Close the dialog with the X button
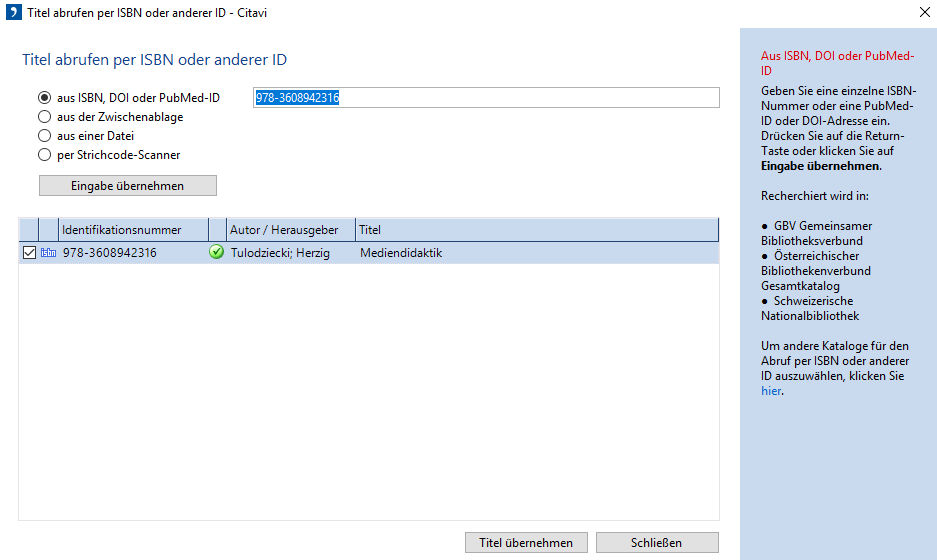937x560 pixels. point(924,12)
